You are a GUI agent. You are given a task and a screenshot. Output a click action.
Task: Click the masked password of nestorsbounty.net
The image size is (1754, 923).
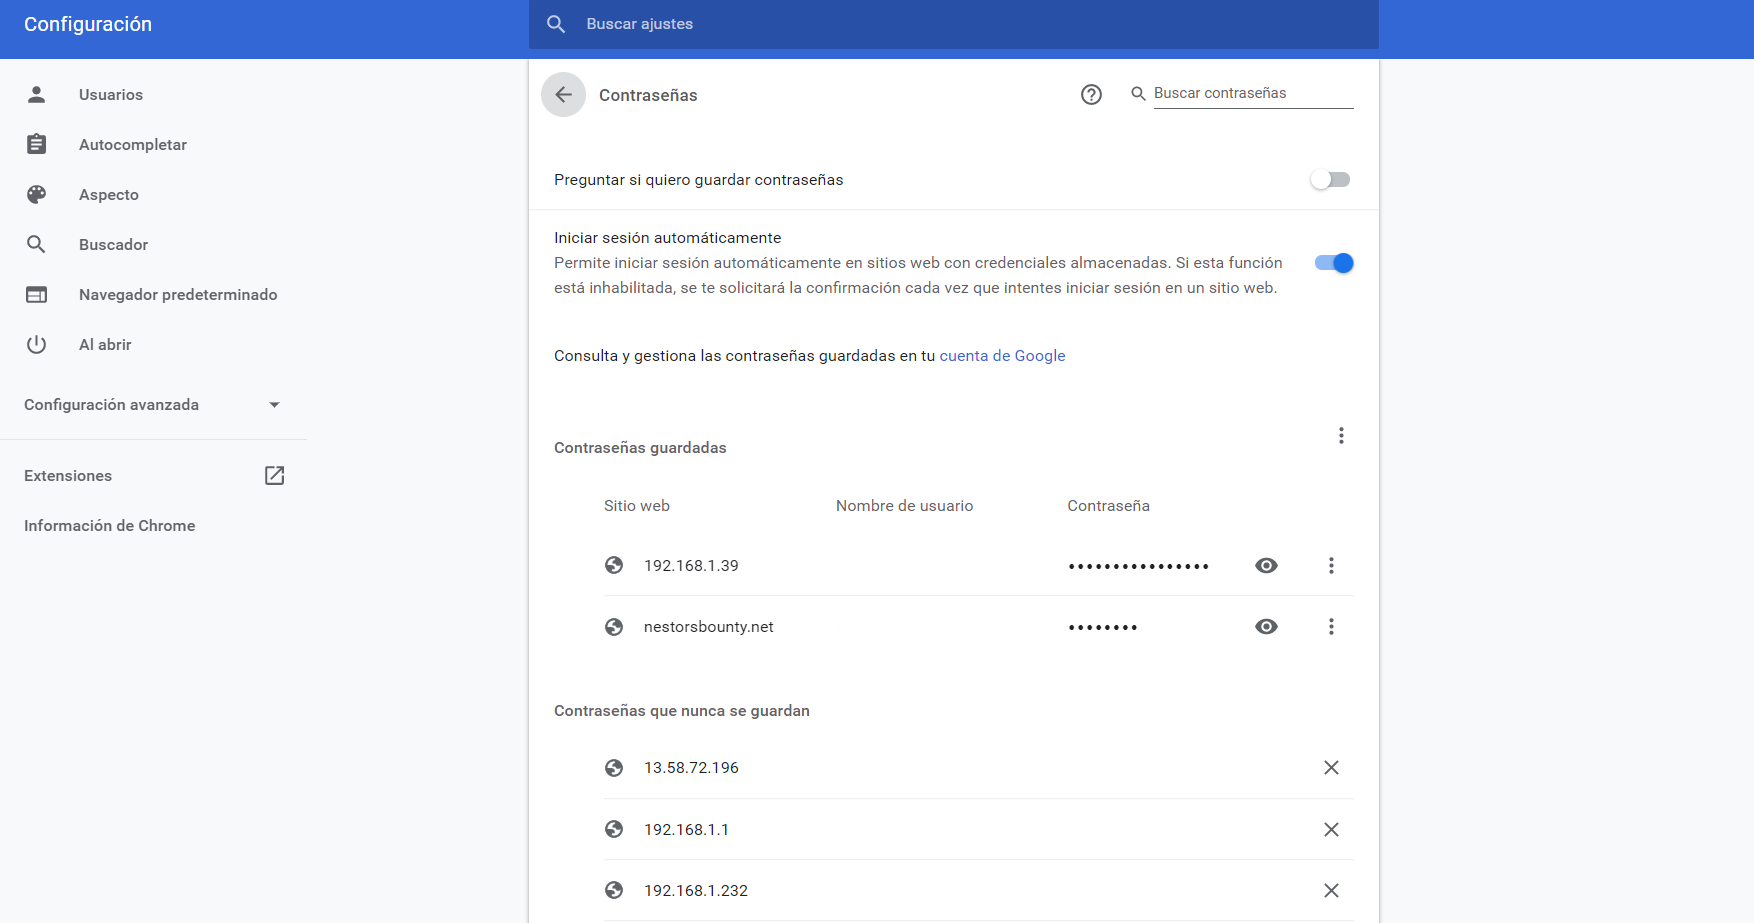(x=1103, y=628)
